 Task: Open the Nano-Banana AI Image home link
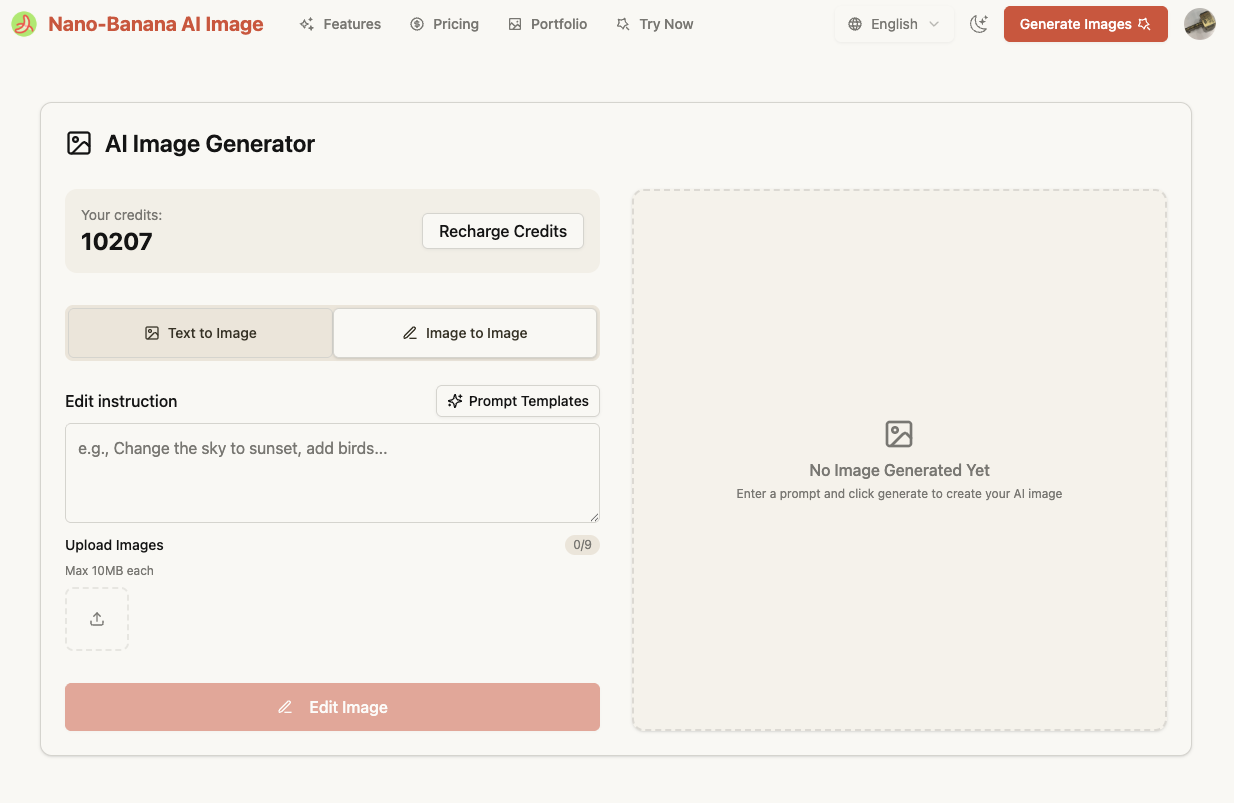pos(156,24)
